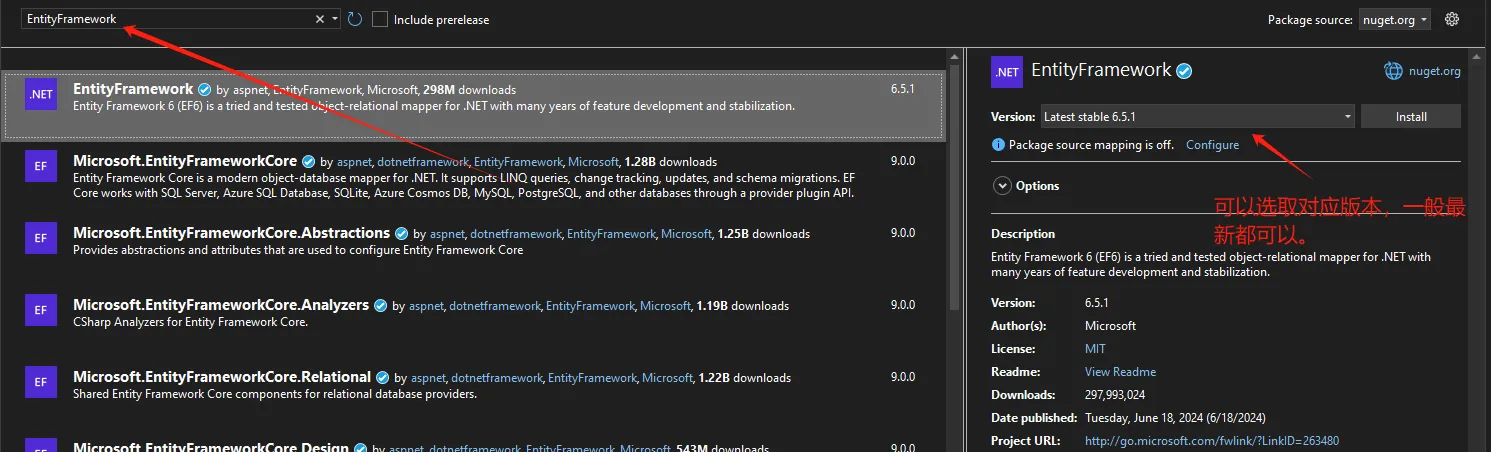The width and height of the screenshot is (1491, 452).
Task: Click 9.0.0 version in Microsoft.EntityFrameworkCore row
Action: click(x=903, y=161)
